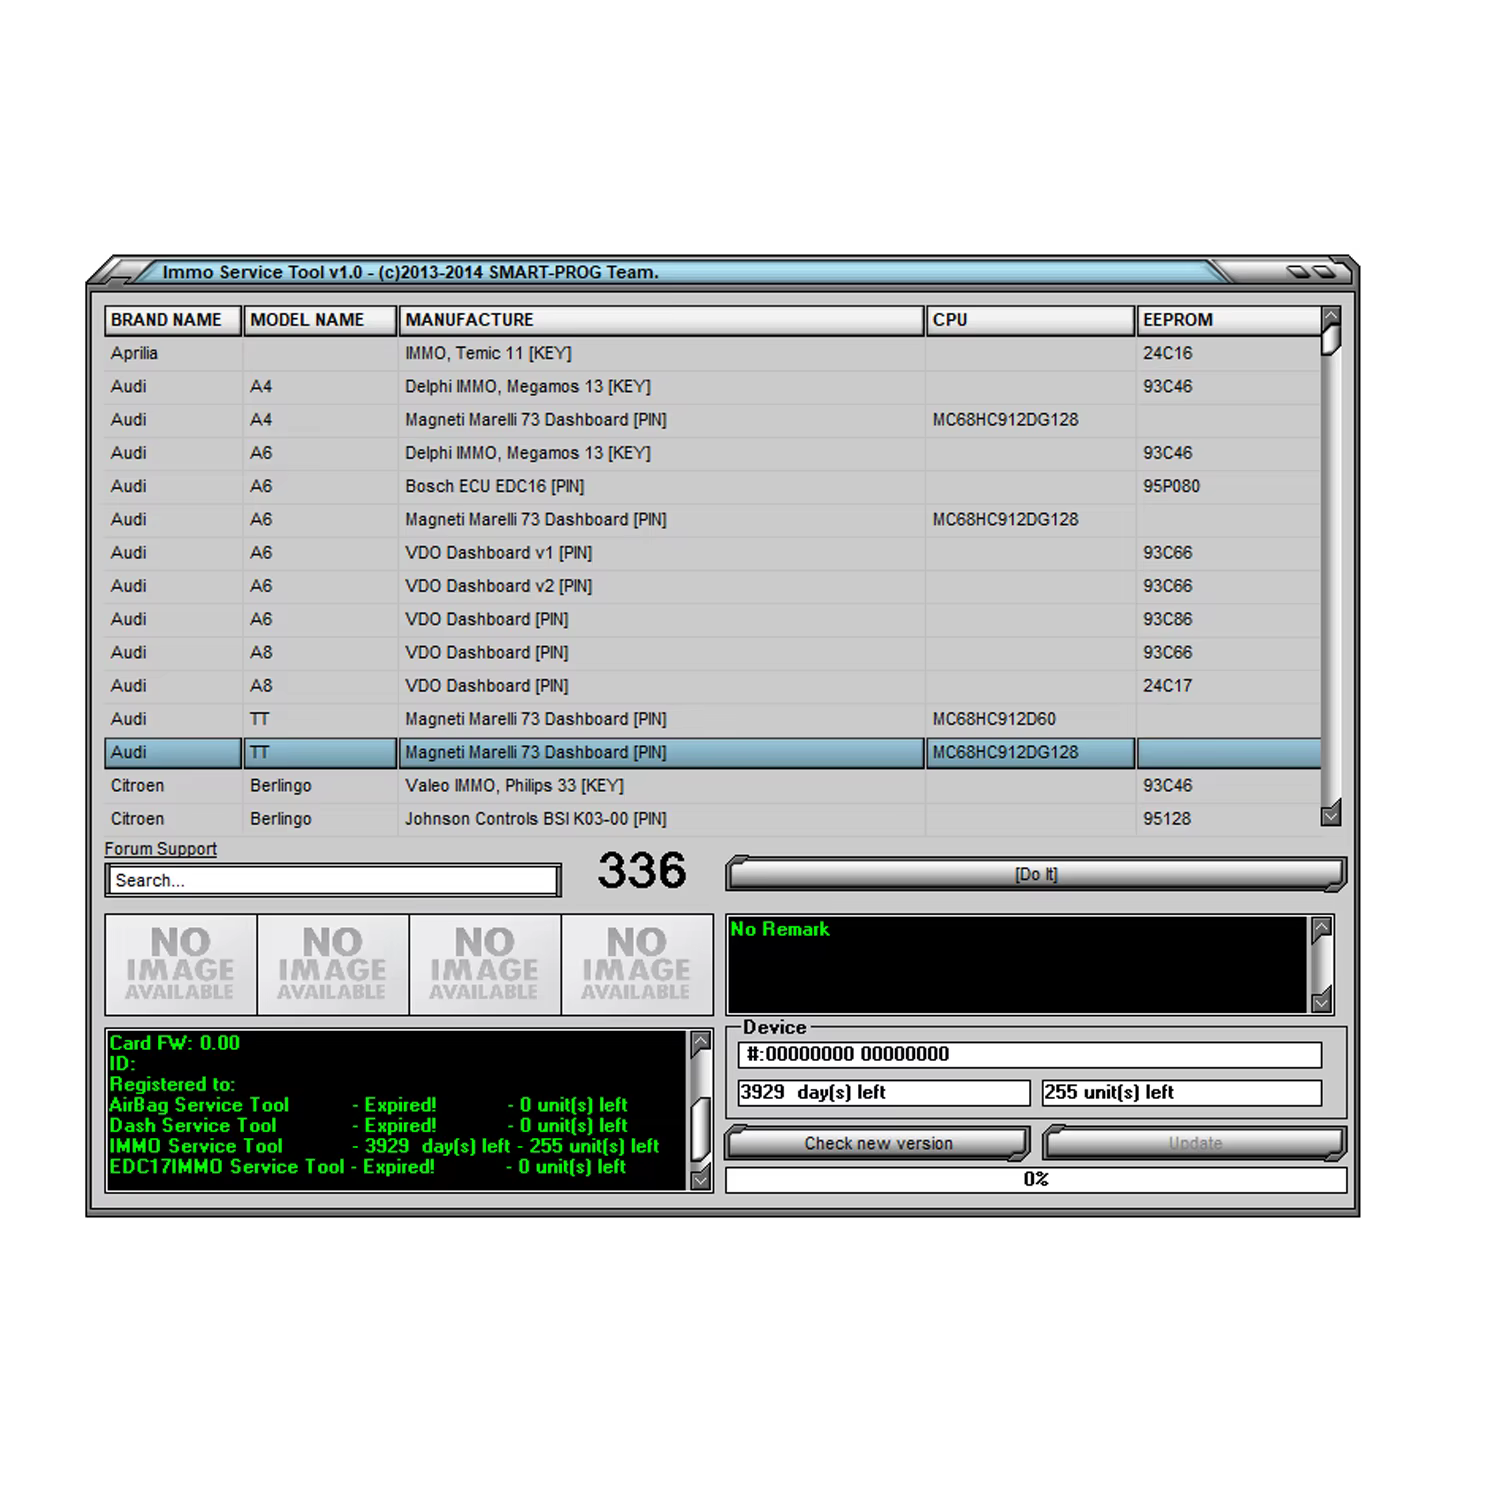This screenshot has width=1500, height=1500.
Task: Click the device ID #:00000000 field
Action: click(x=1030, y=1054)
